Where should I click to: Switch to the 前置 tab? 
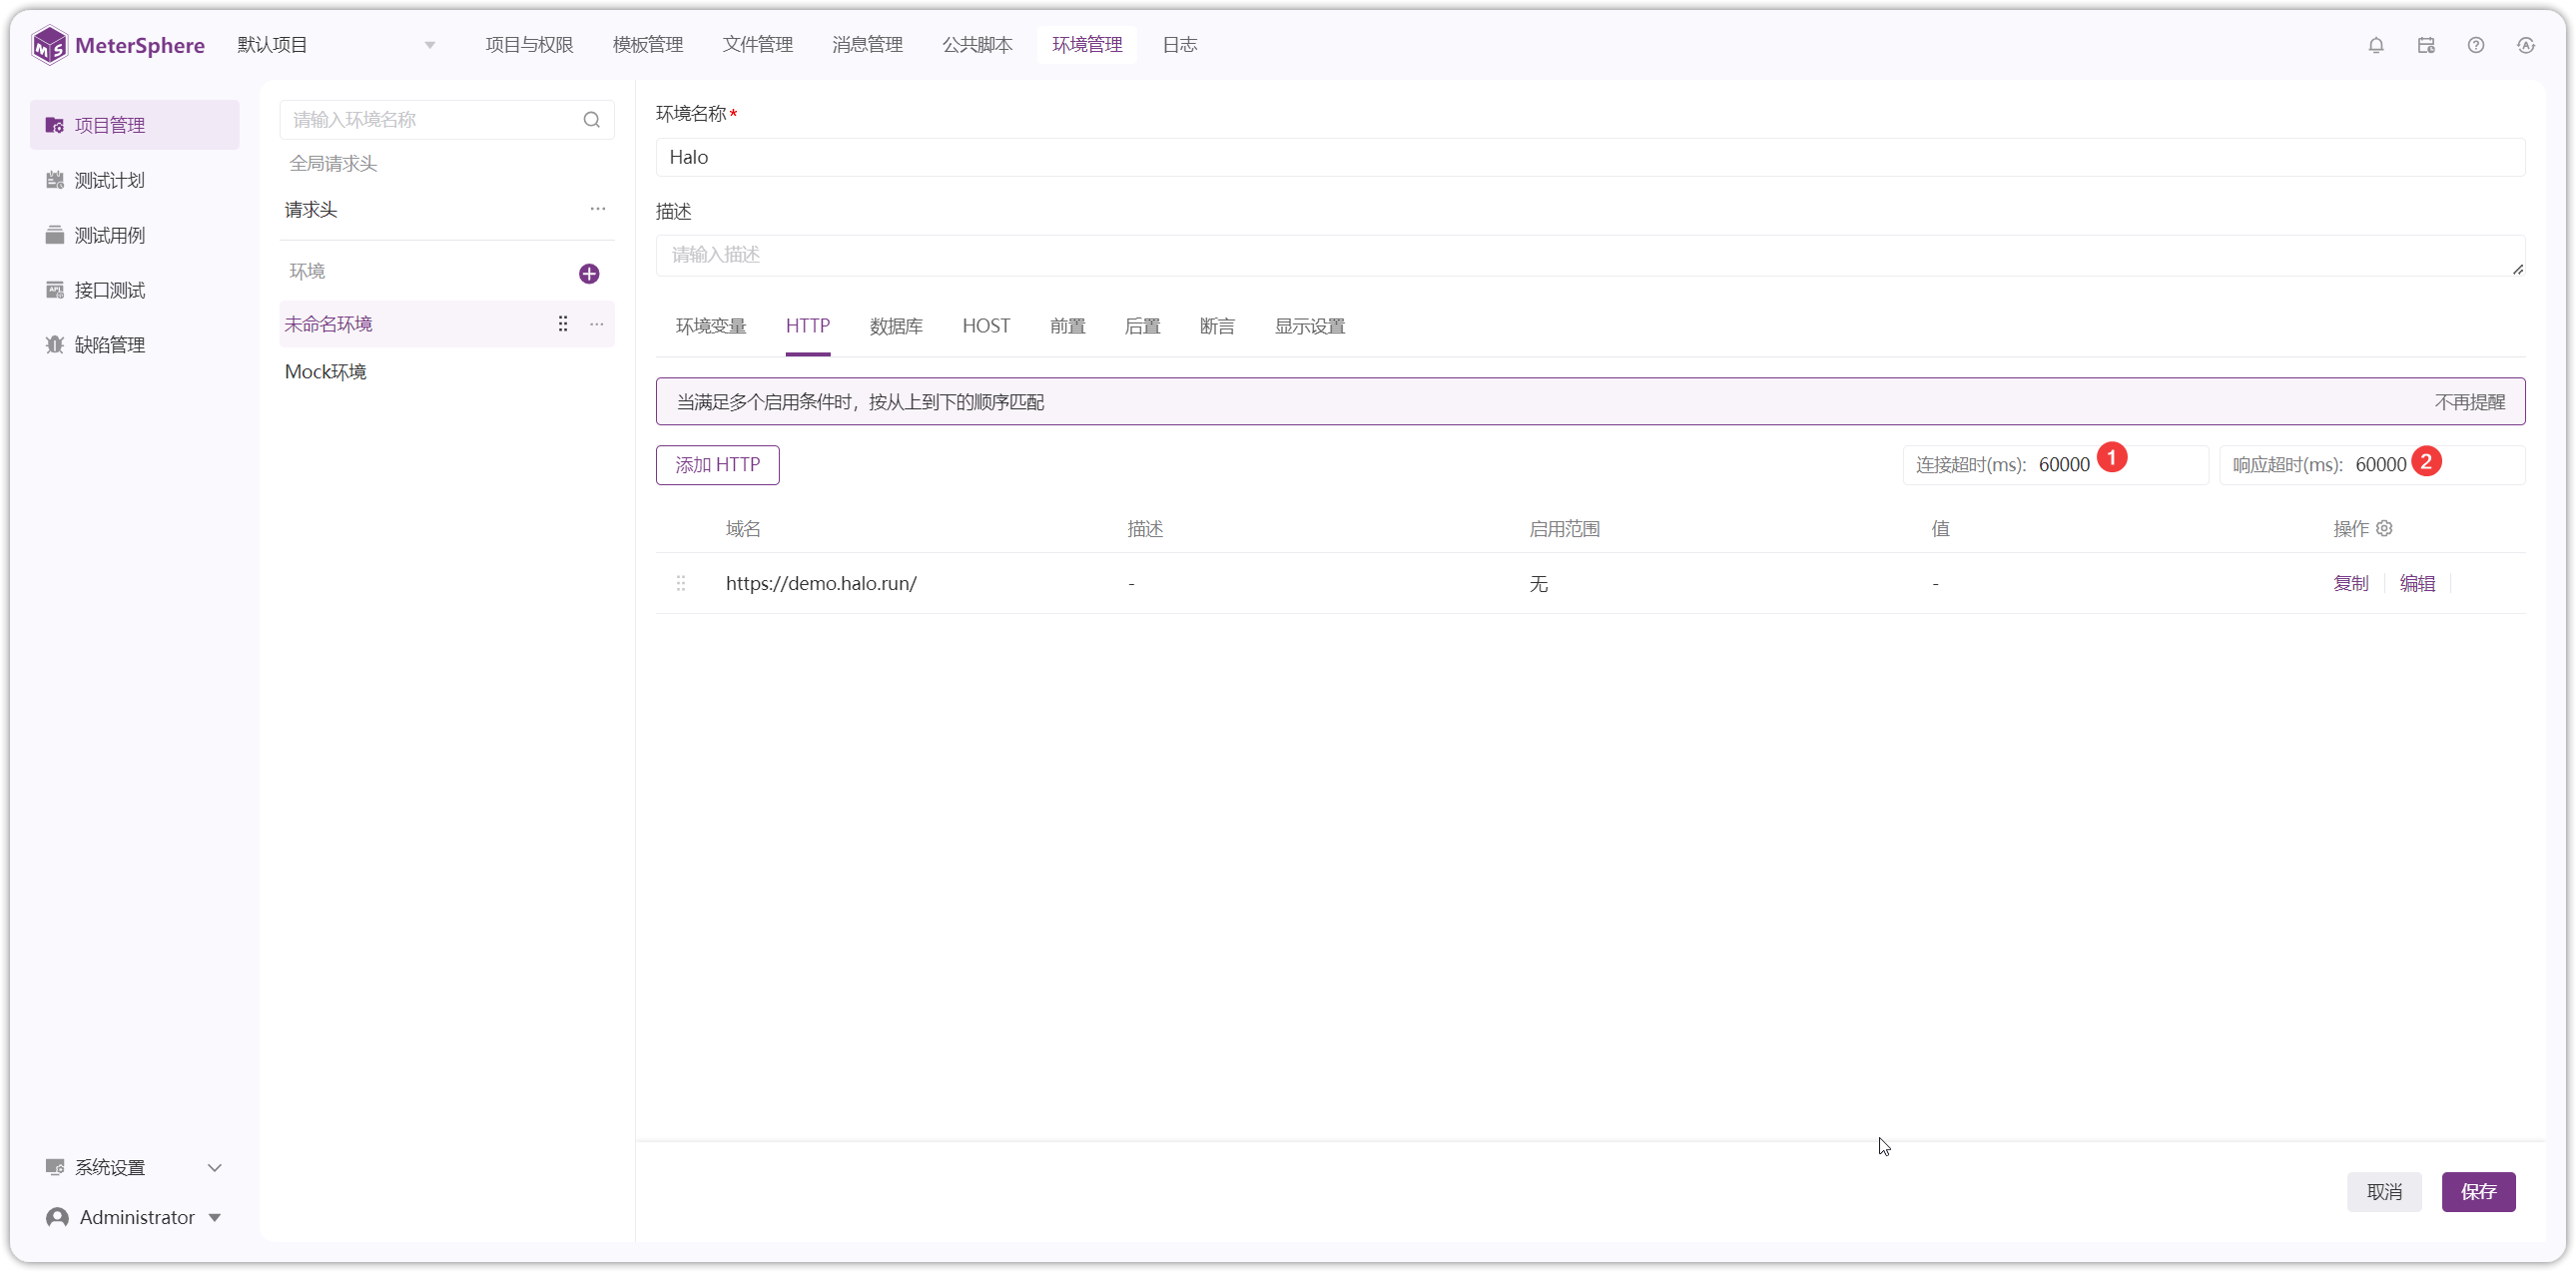pyautogui.click(x=1067, y=326)
